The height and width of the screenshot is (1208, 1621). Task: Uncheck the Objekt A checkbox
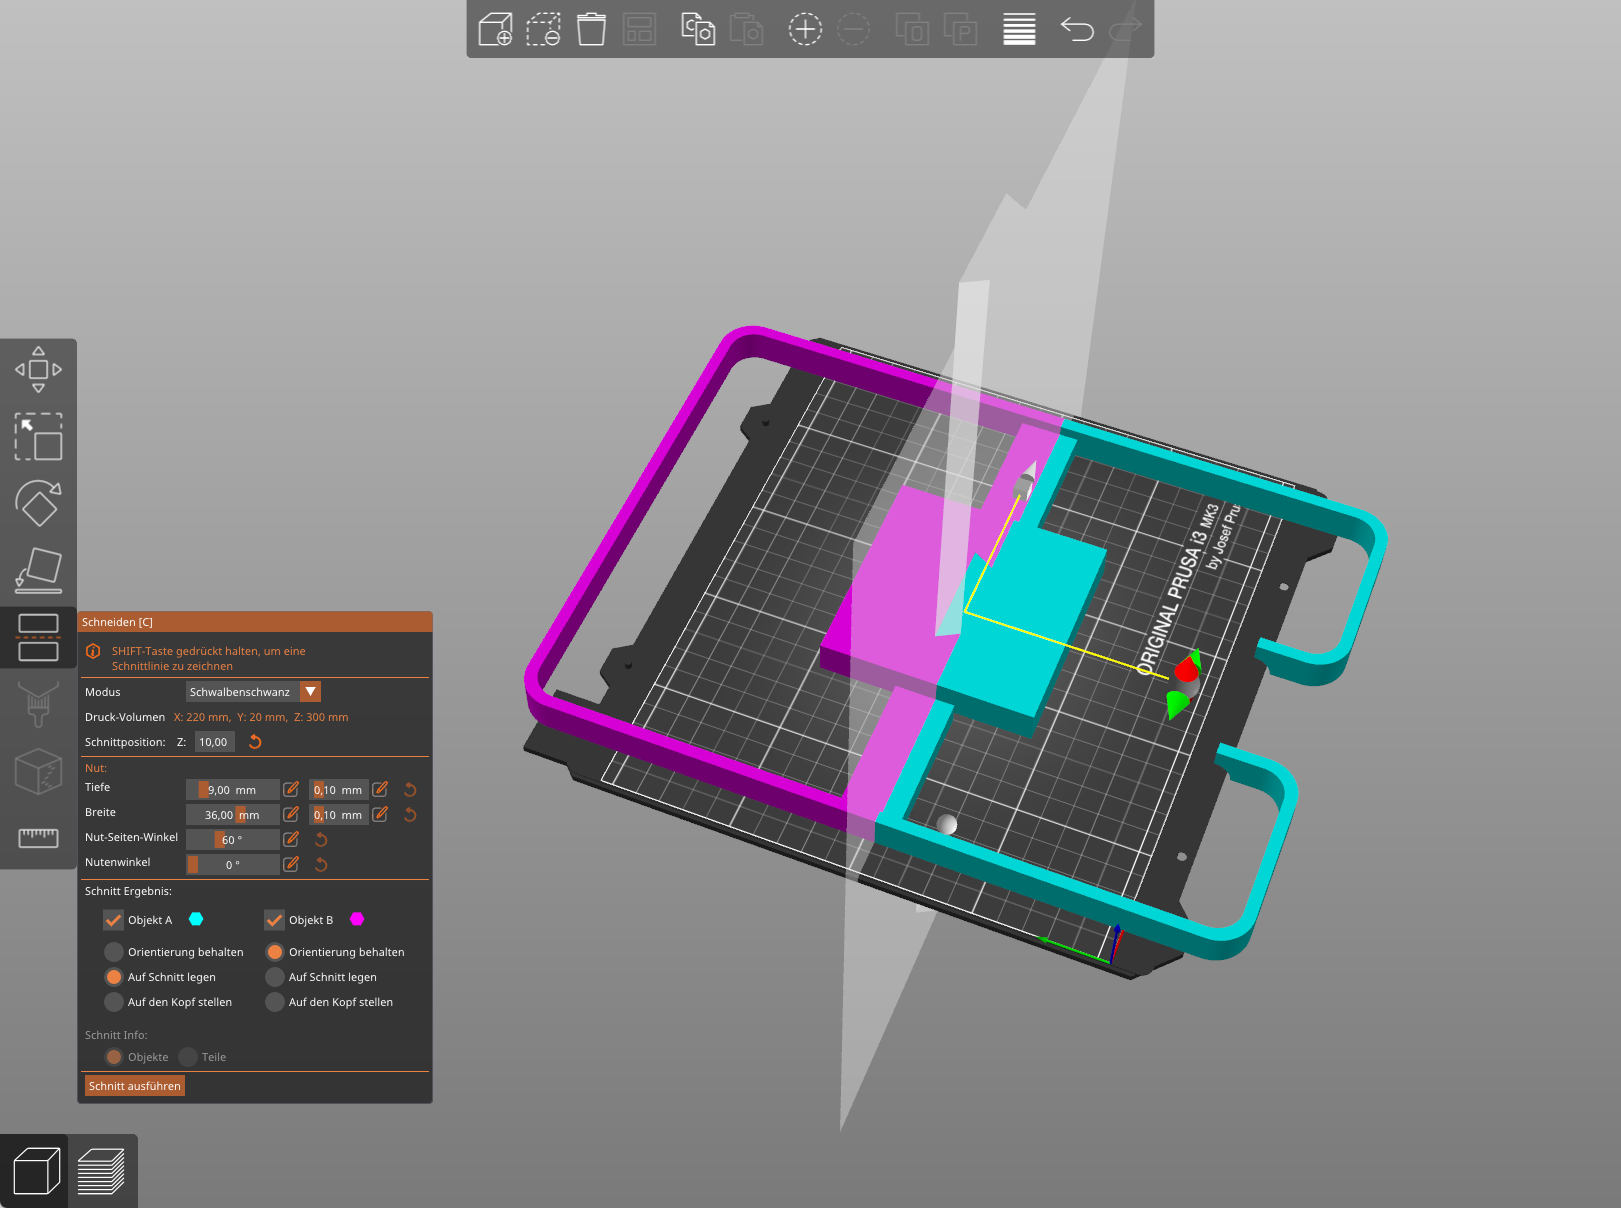114,920
